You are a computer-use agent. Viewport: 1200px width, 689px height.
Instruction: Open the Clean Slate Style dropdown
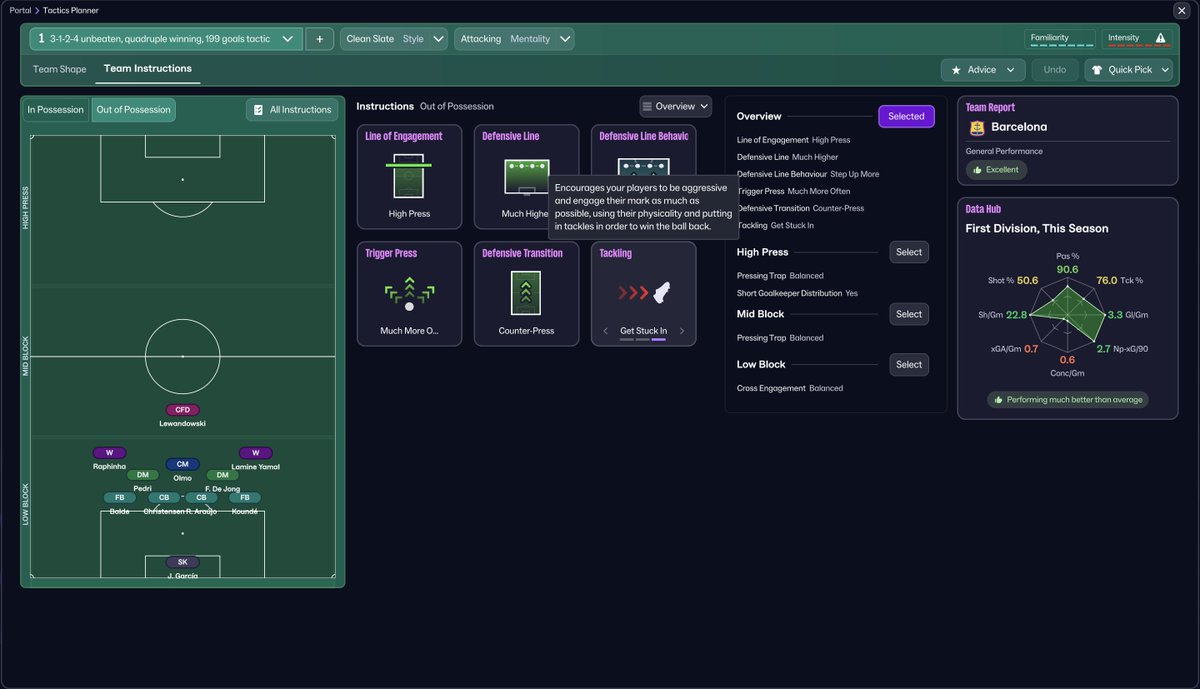point(394,39)
